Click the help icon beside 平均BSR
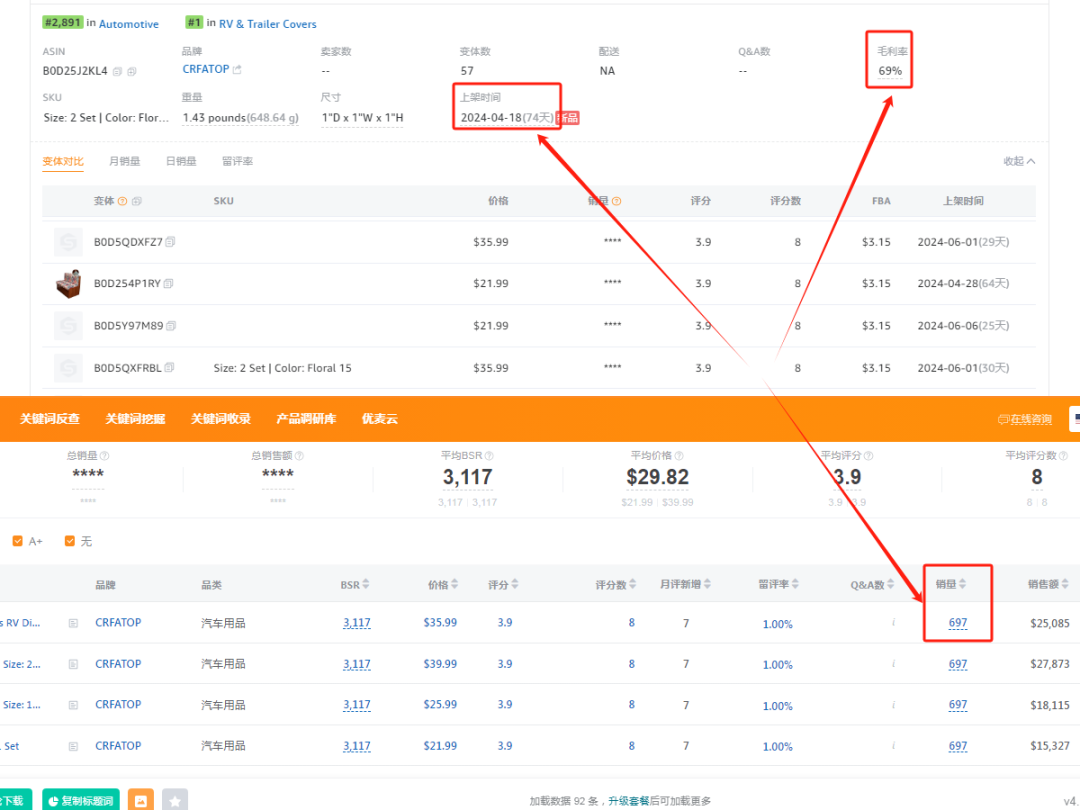Screen dimensions: 1080x810 click(x=489, y=456)
